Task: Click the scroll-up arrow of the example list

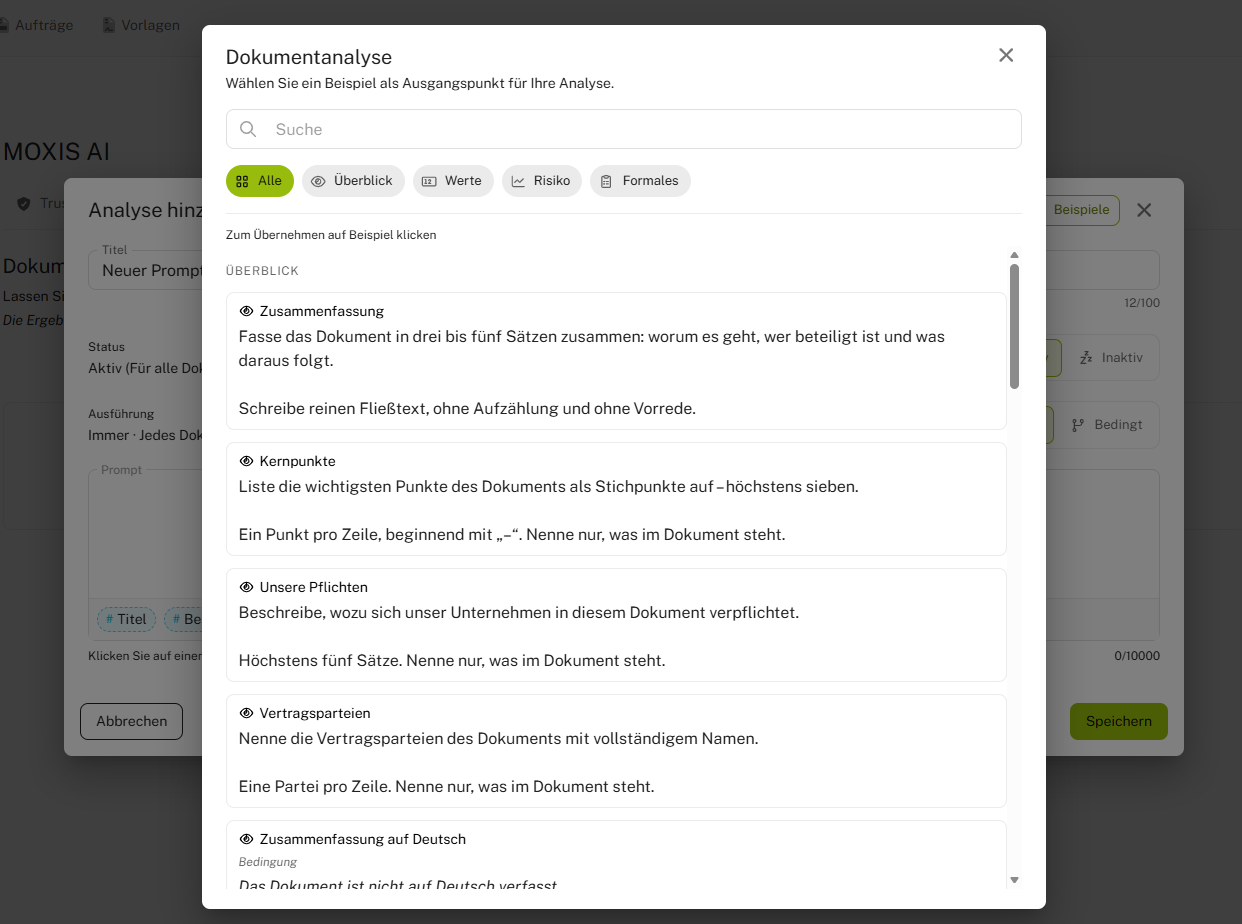Action: coord(1014,255)
